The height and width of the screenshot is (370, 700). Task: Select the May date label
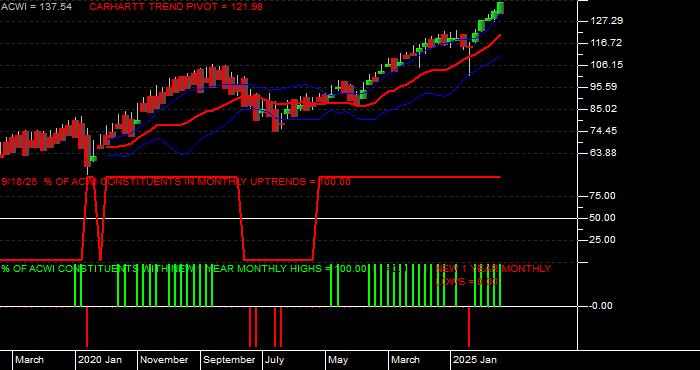pyautogui.click(x=338, y=360)
